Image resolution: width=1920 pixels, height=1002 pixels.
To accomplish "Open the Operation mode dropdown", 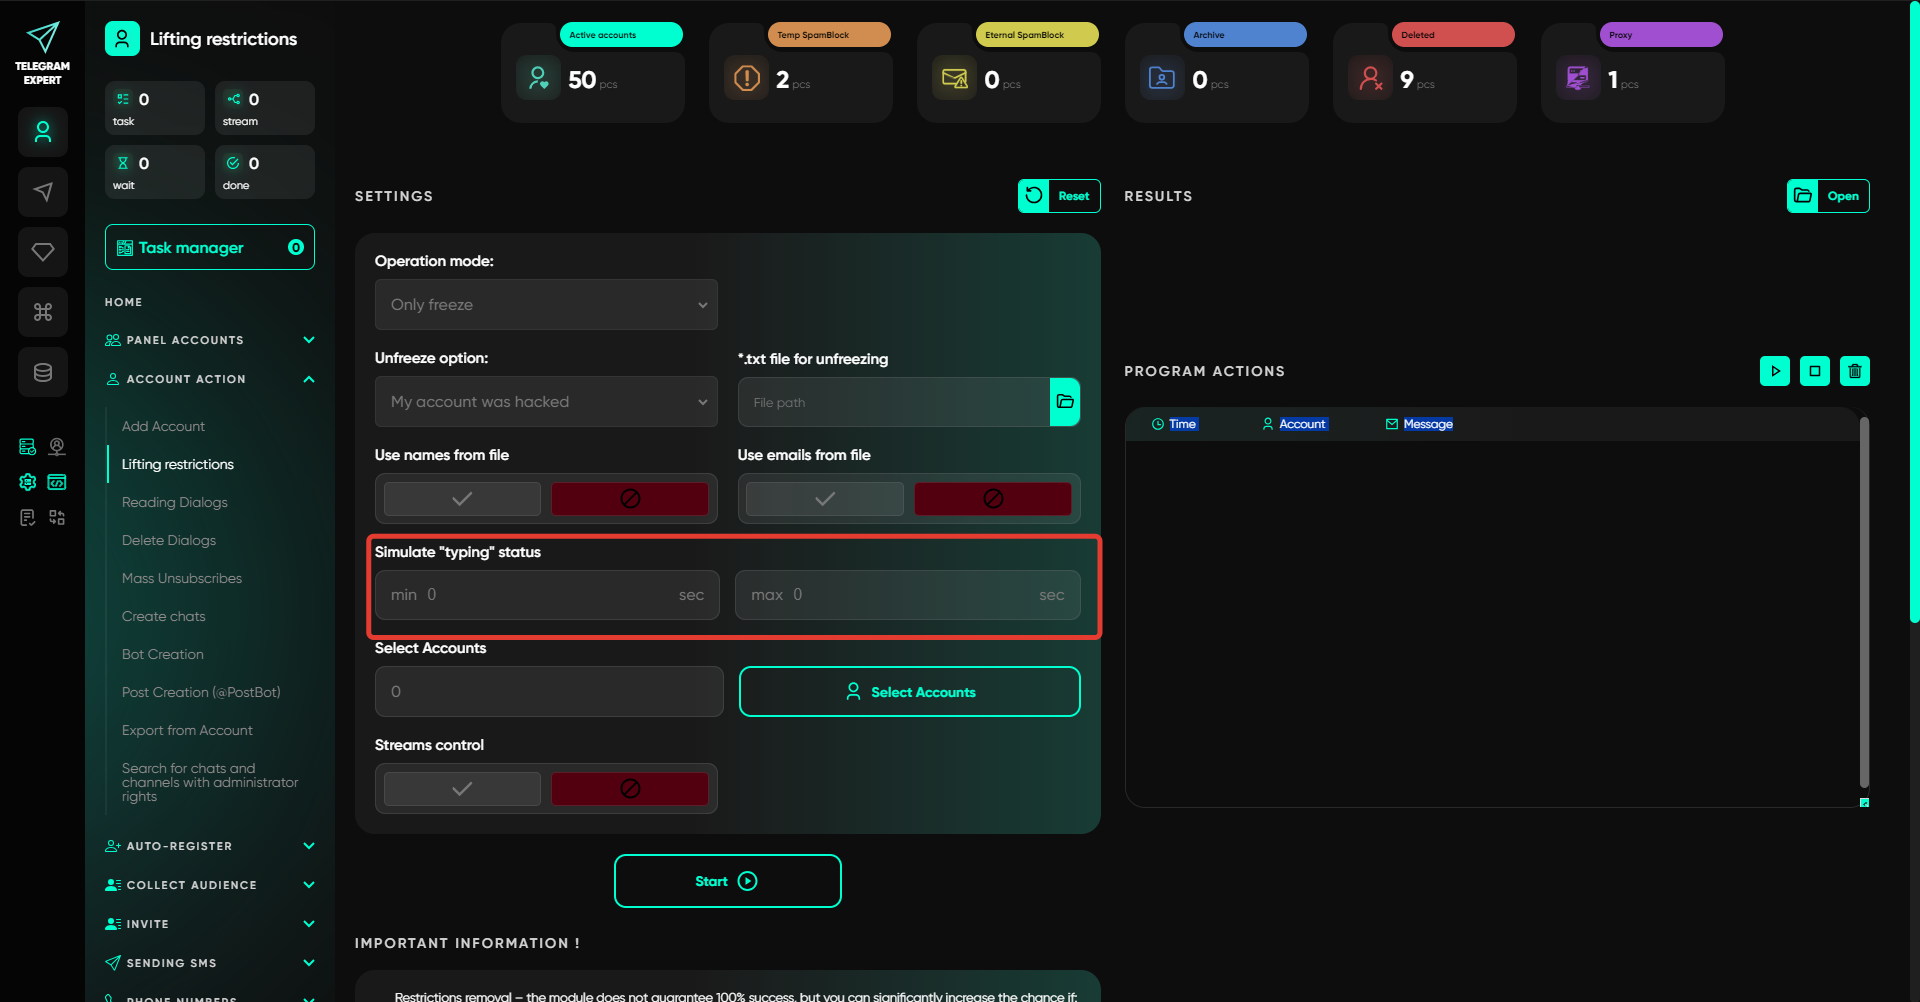I will point(546,305).
